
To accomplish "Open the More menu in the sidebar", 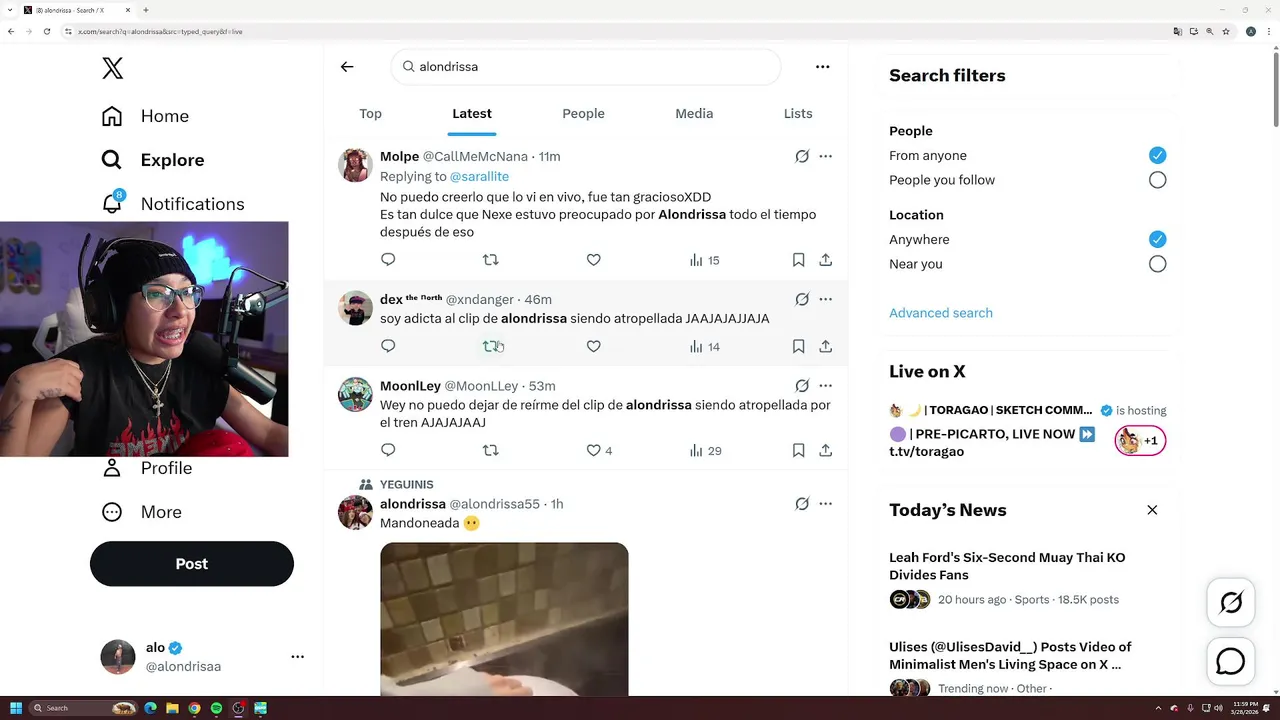I will pyautogui.click(x=142, y=512).
